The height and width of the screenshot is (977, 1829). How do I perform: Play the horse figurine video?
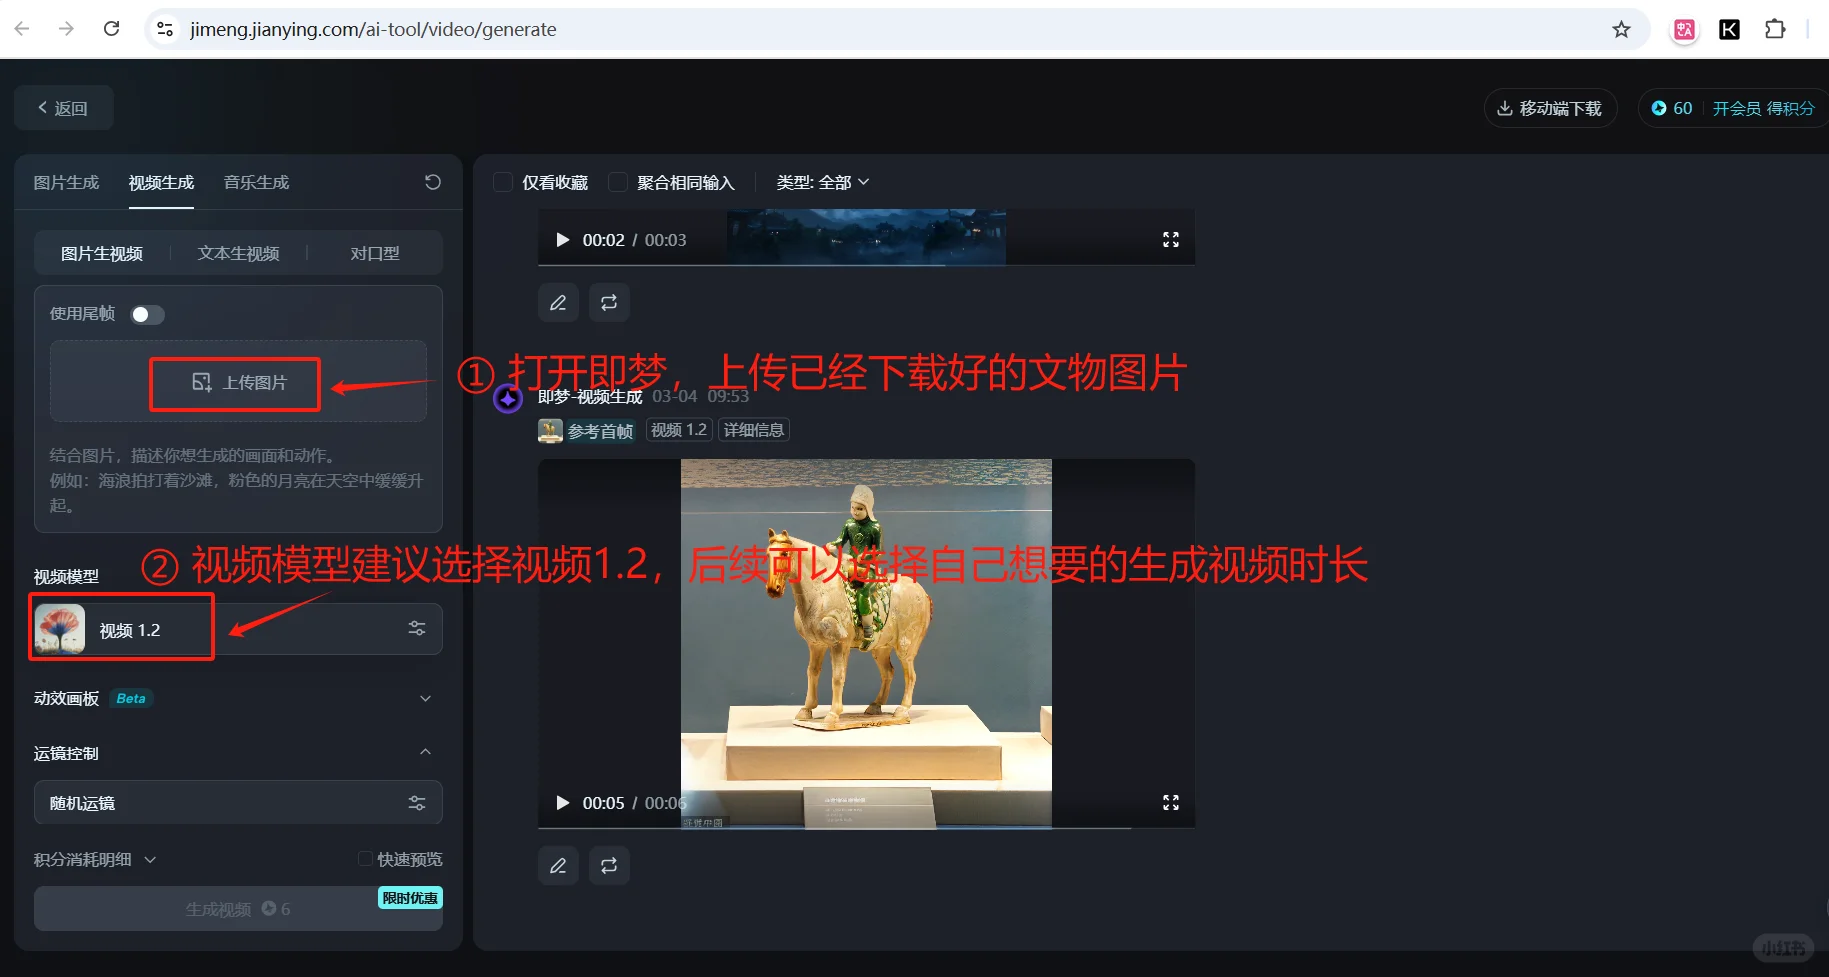561,802
